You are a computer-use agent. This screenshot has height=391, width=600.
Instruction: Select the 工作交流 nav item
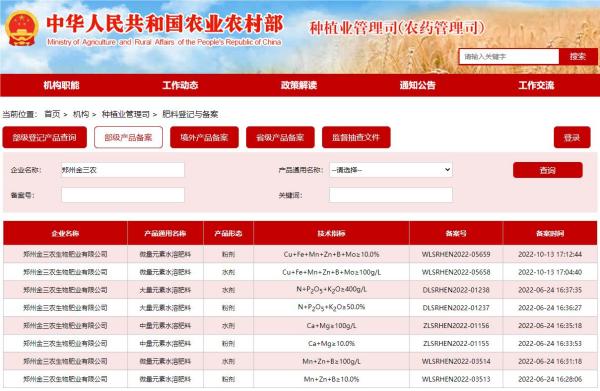coord(536,85)
